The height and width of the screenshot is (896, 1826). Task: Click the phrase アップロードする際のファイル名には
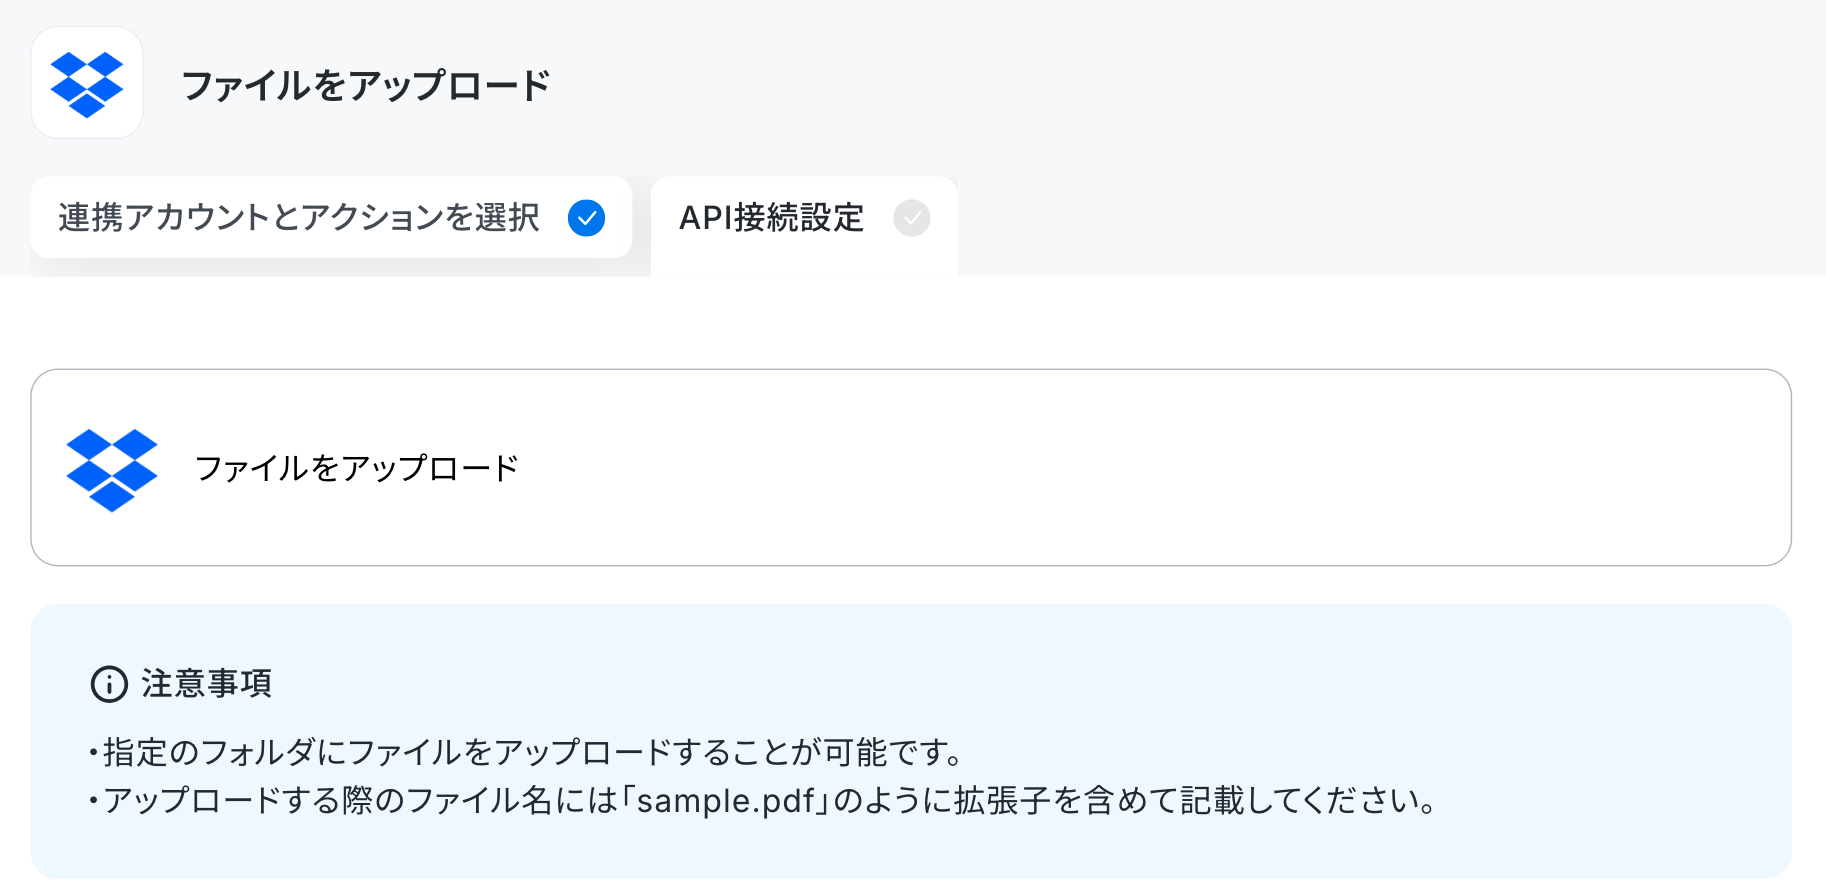tap(361, 801)
